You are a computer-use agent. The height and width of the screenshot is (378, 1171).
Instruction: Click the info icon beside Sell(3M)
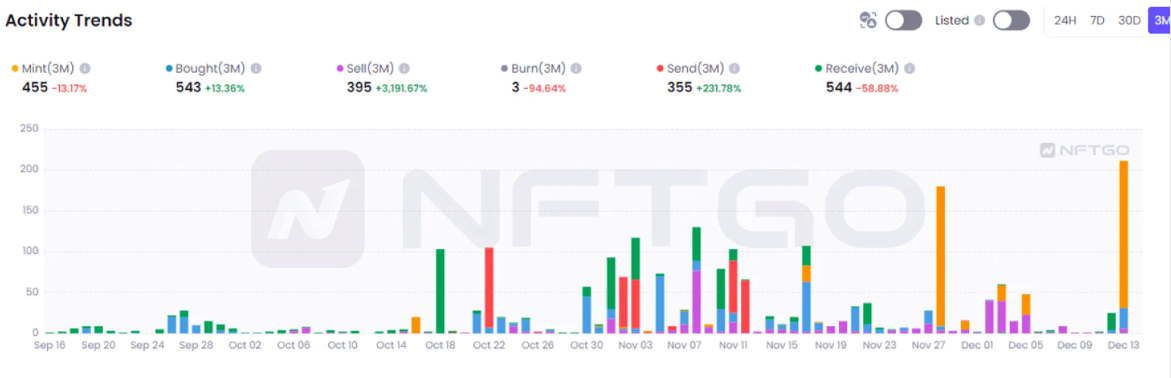coord(404,69)
